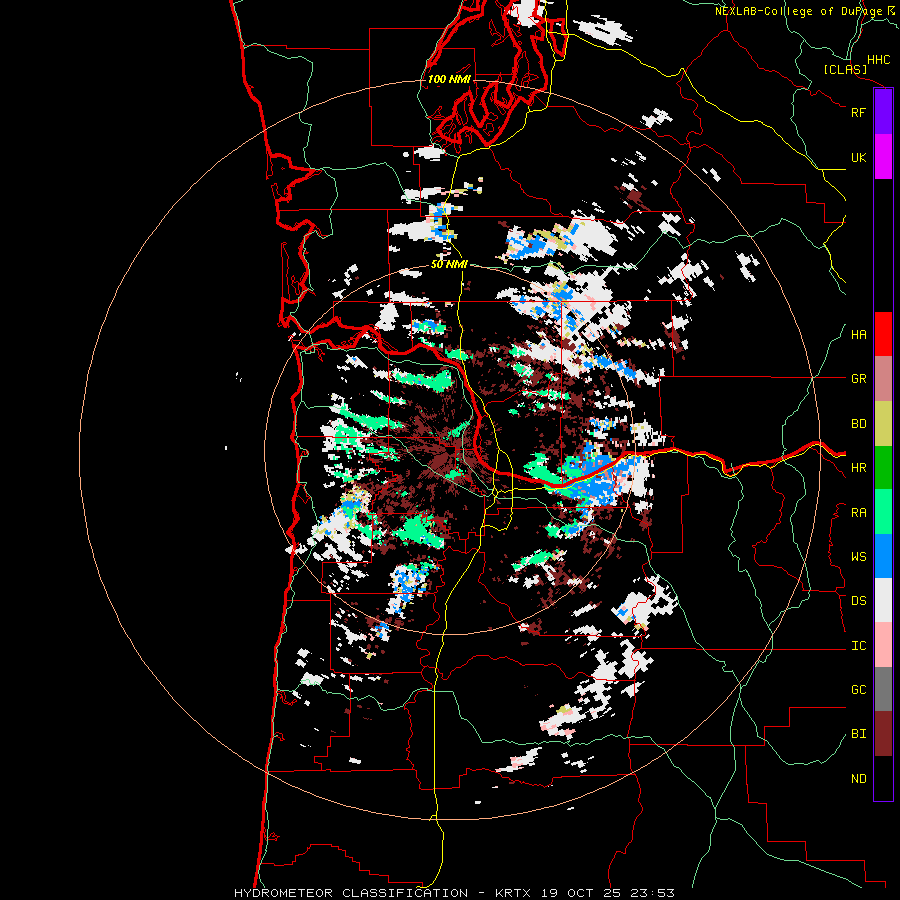The width and height of the screenshot is (900, 900).
Task: Click the [CLAS] units label
Action: tap(845, 70)
